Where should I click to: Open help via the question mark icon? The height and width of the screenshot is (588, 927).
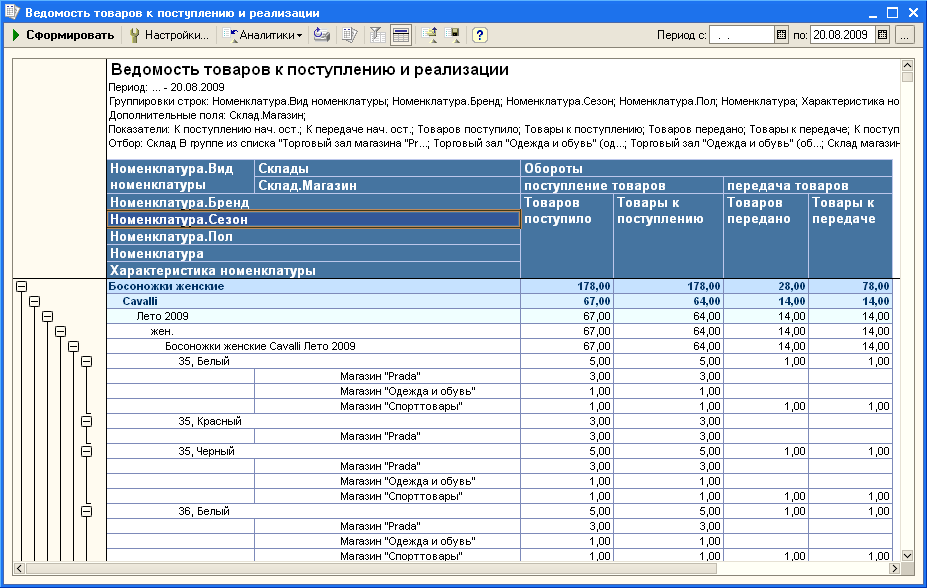click(479, 35)
